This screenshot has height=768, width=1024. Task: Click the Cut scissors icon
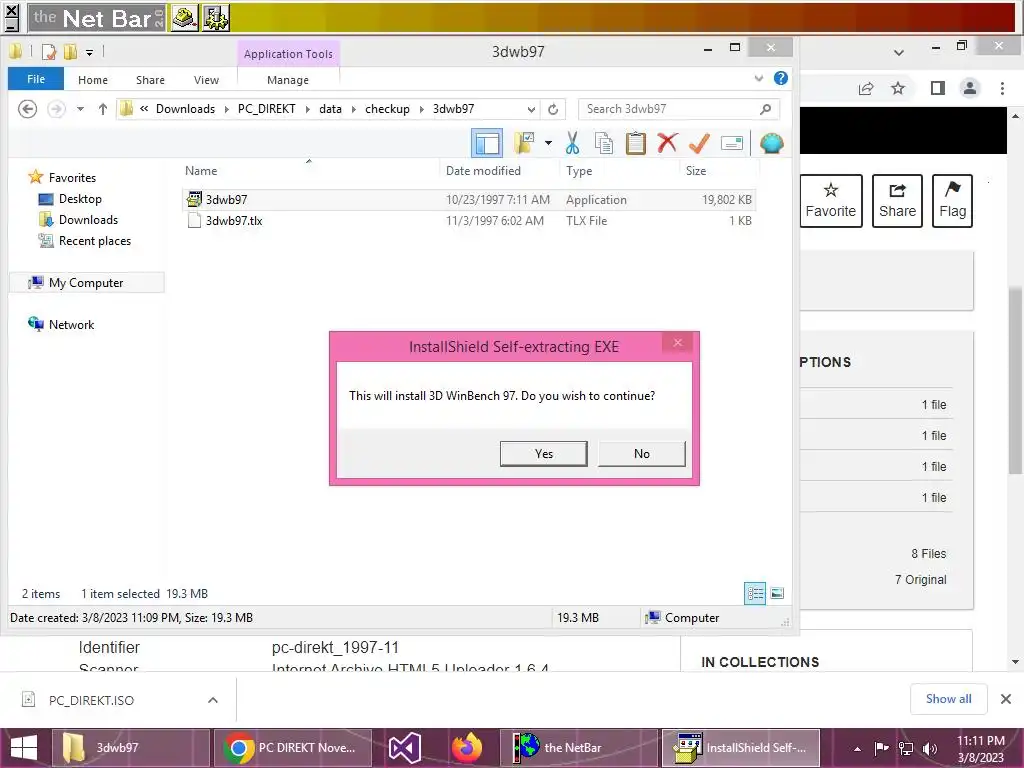(x=573, y=143)
